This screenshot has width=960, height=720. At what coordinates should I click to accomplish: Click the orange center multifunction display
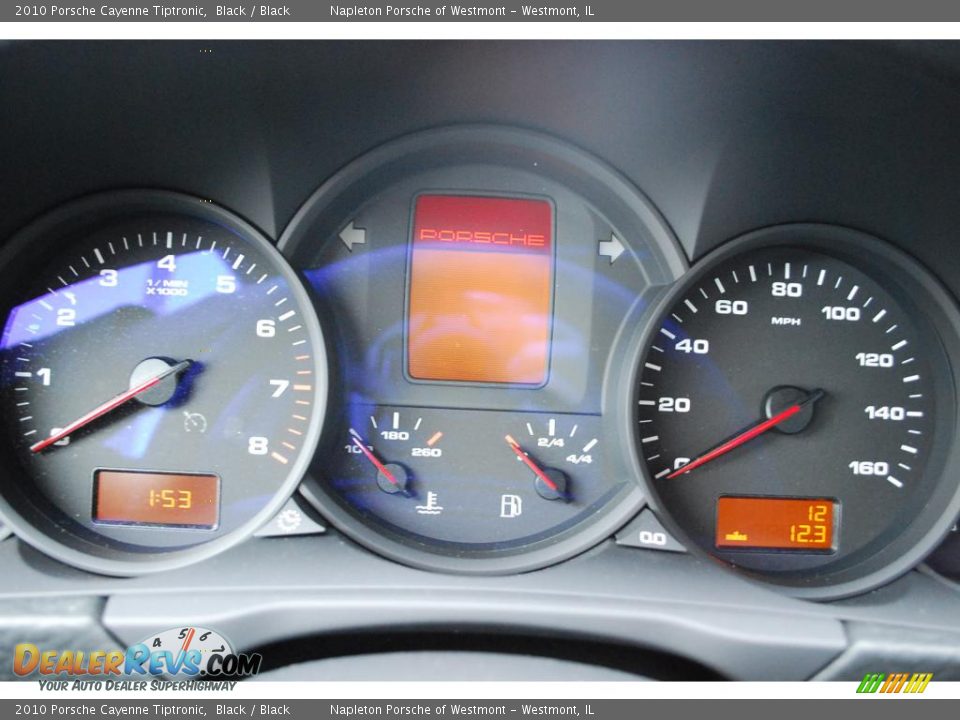[x=480, y=290]
